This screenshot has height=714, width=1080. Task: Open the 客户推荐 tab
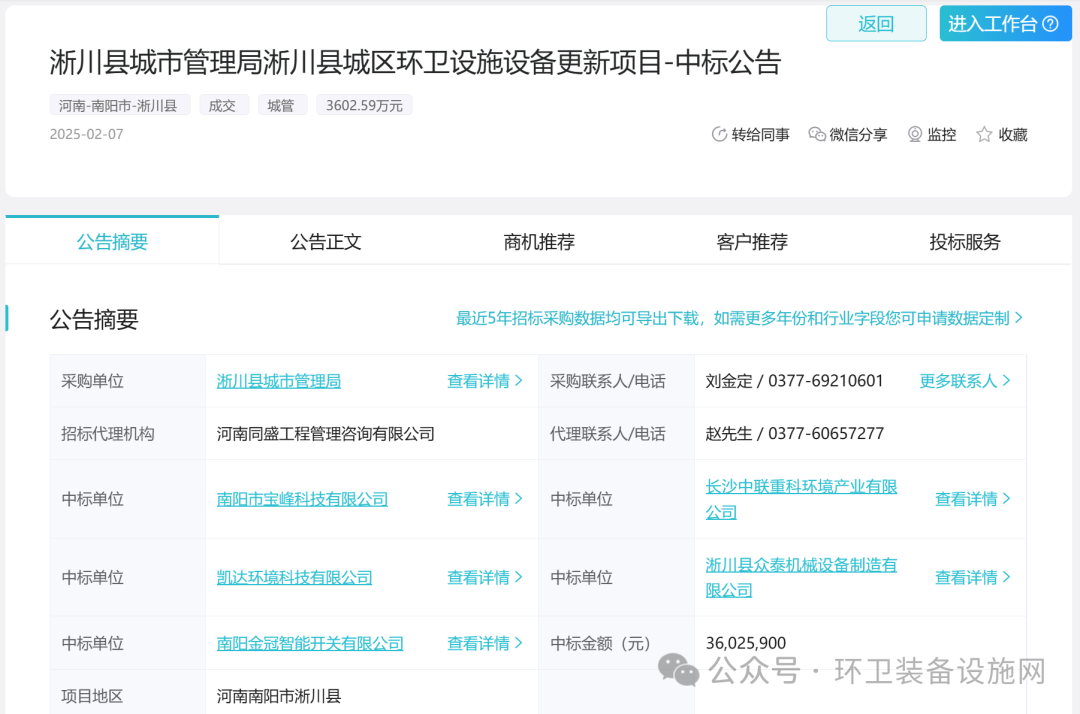tap(751, 241)
